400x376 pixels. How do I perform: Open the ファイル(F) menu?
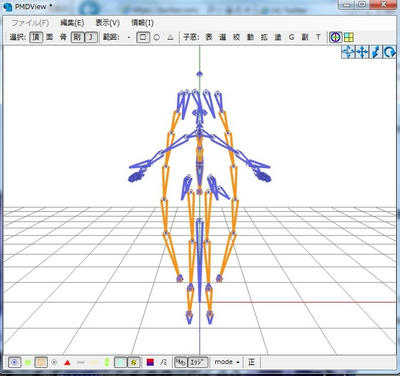click(30, 23)
